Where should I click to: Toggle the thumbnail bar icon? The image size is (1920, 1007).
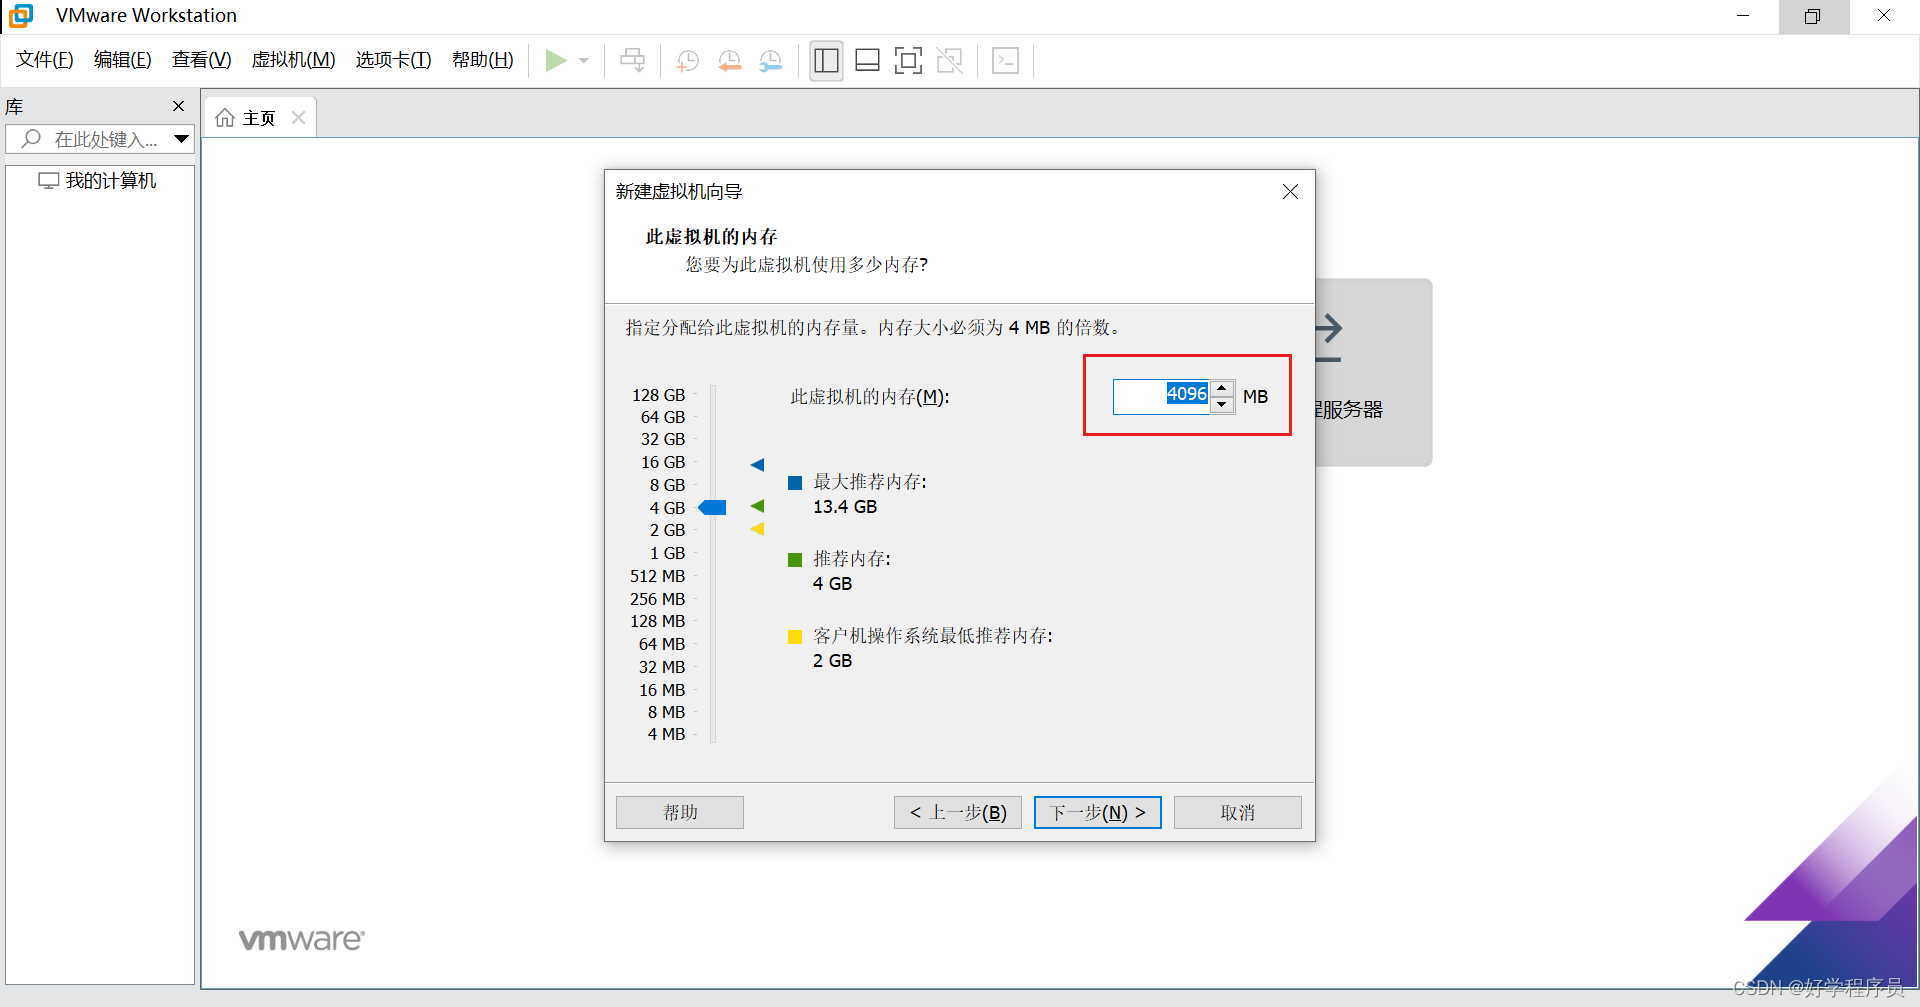(867, 61)
